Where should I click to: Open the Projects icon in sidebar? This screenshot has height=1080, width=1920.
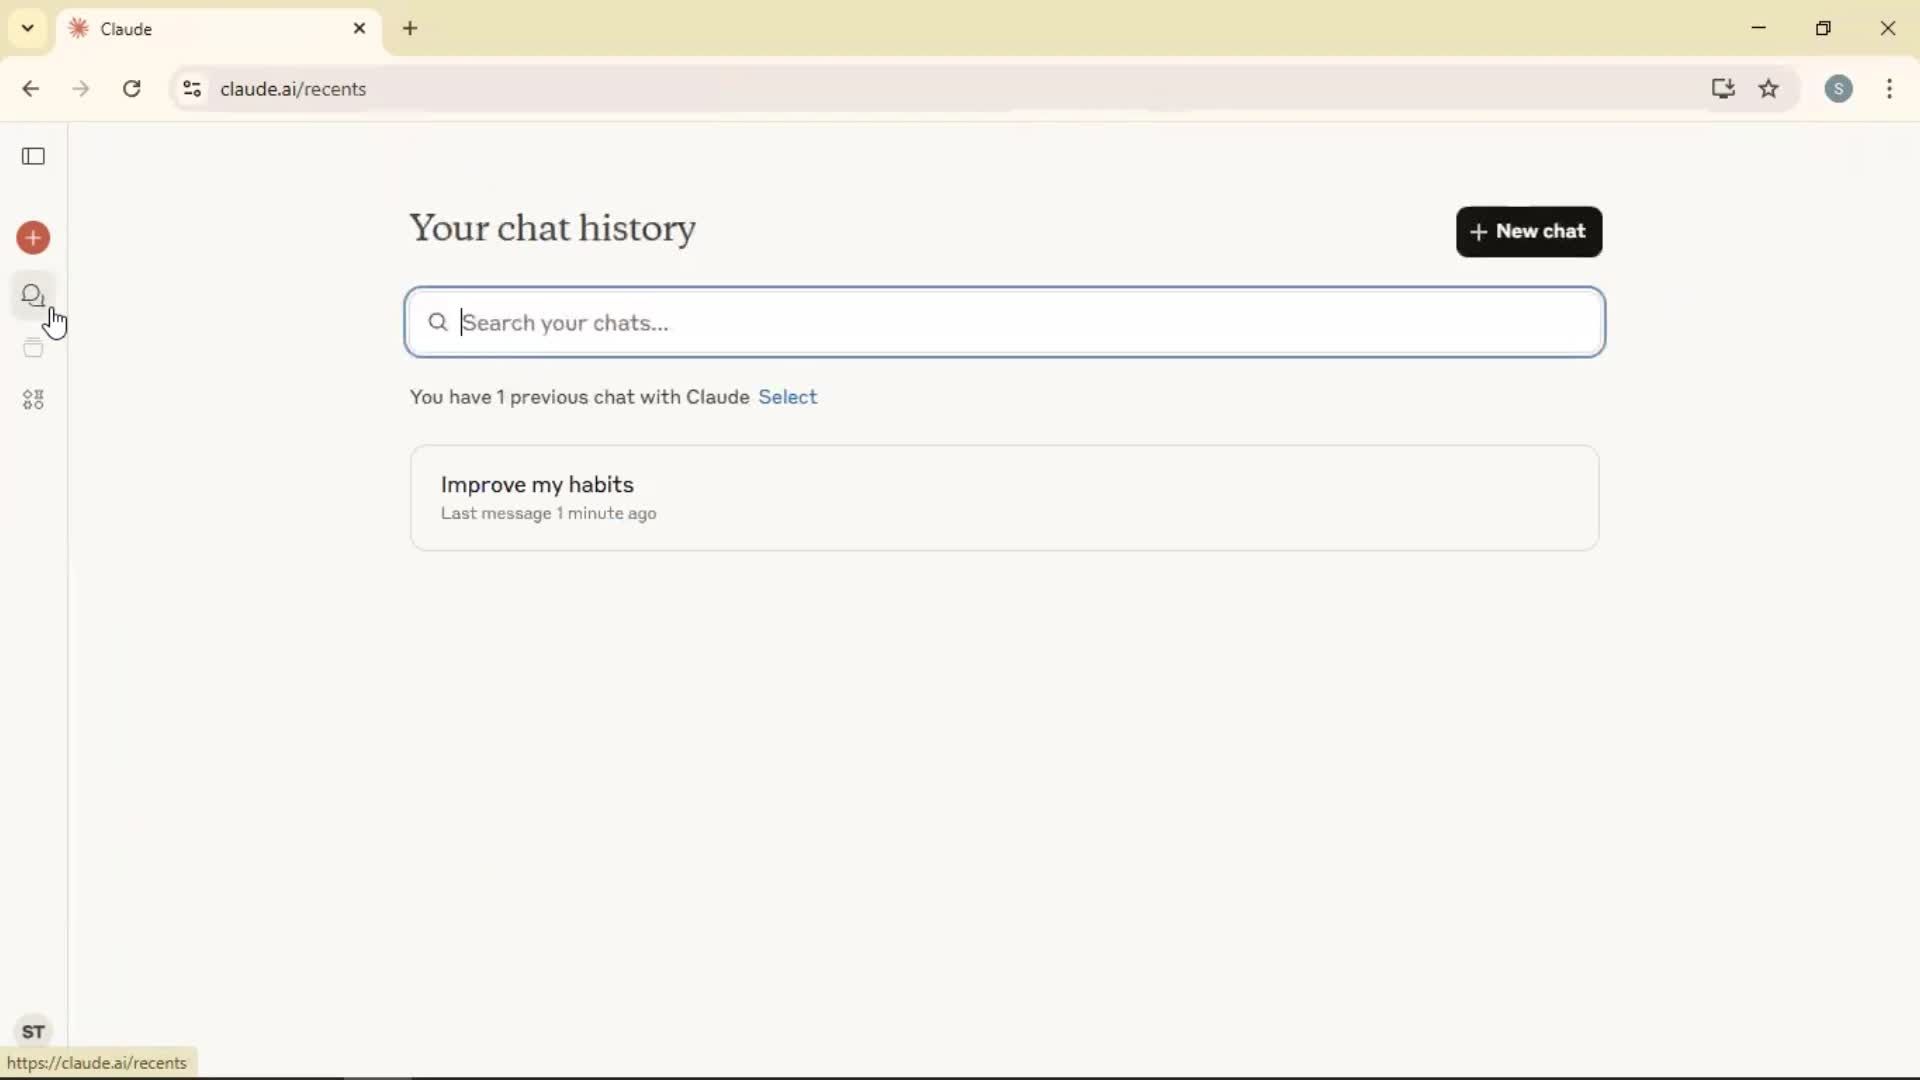pyautogui.click(x=34, y=348)
